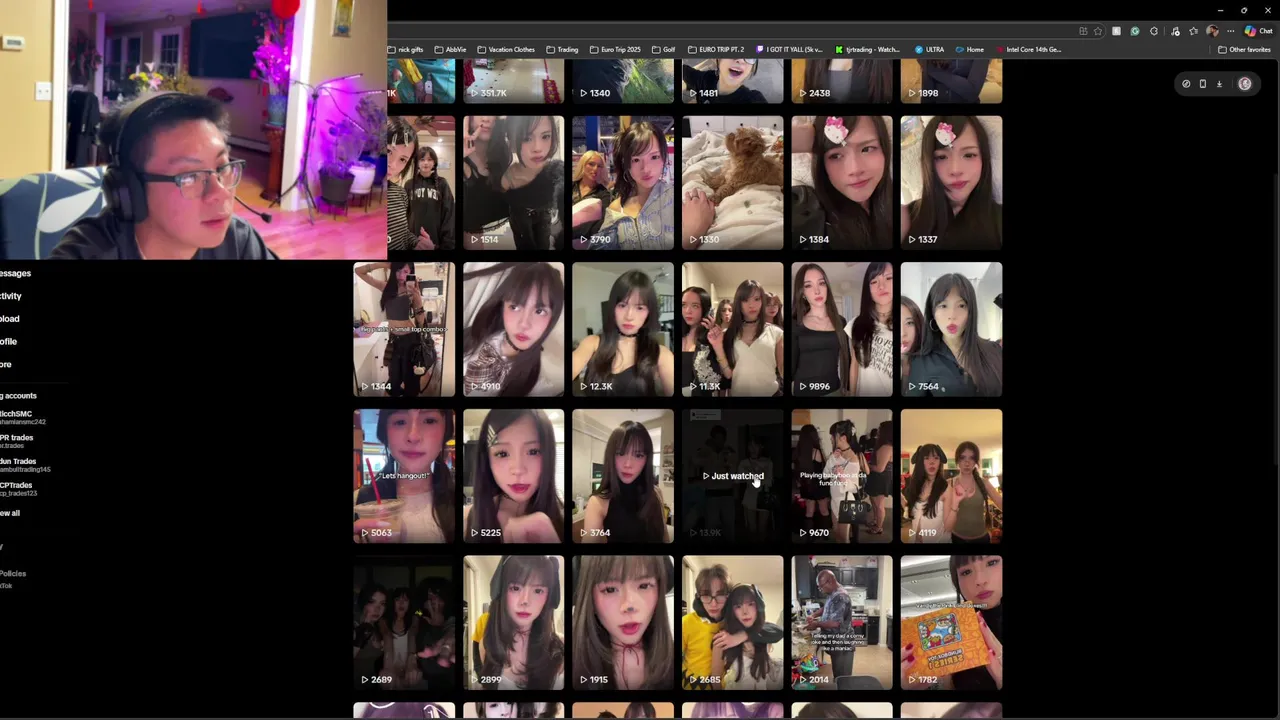Open the browser profile avatar
Image resolution: width=1280 pixels, height=720 pixels.
1212,31
